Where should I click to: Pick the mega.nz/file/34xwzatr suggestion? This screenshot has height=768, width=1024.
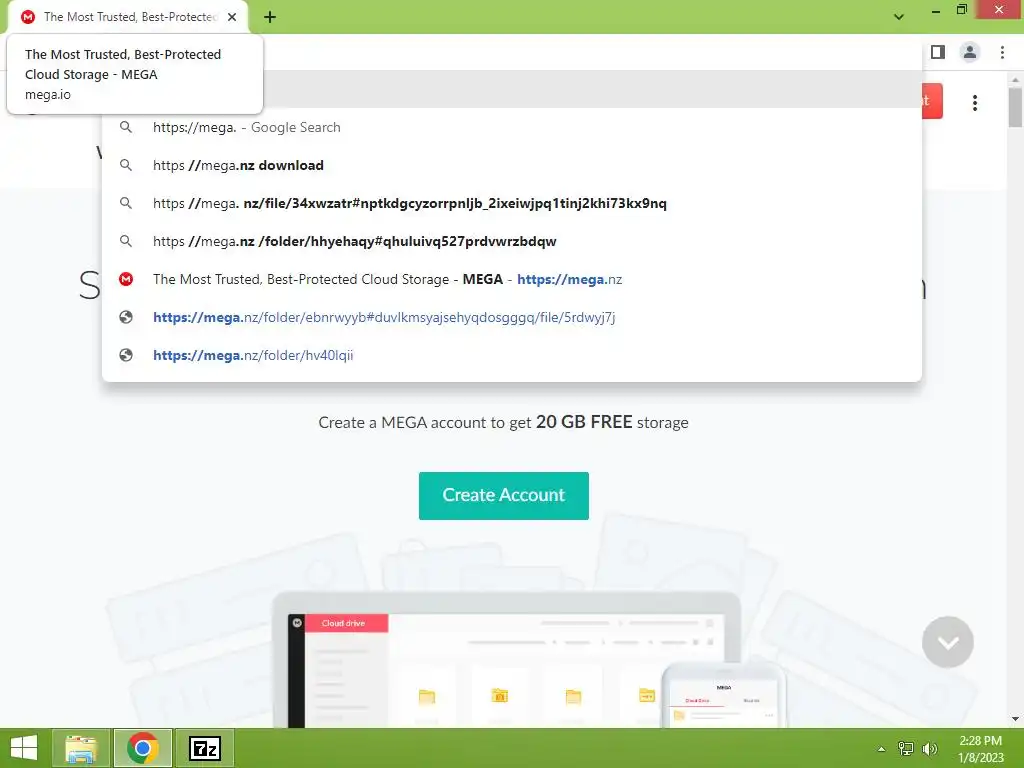point(512,203)
